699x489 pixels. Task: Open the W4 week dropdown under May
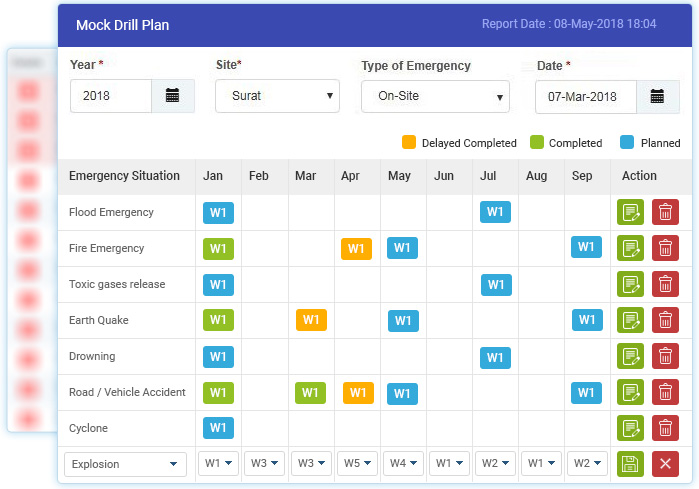pos(403,464)
